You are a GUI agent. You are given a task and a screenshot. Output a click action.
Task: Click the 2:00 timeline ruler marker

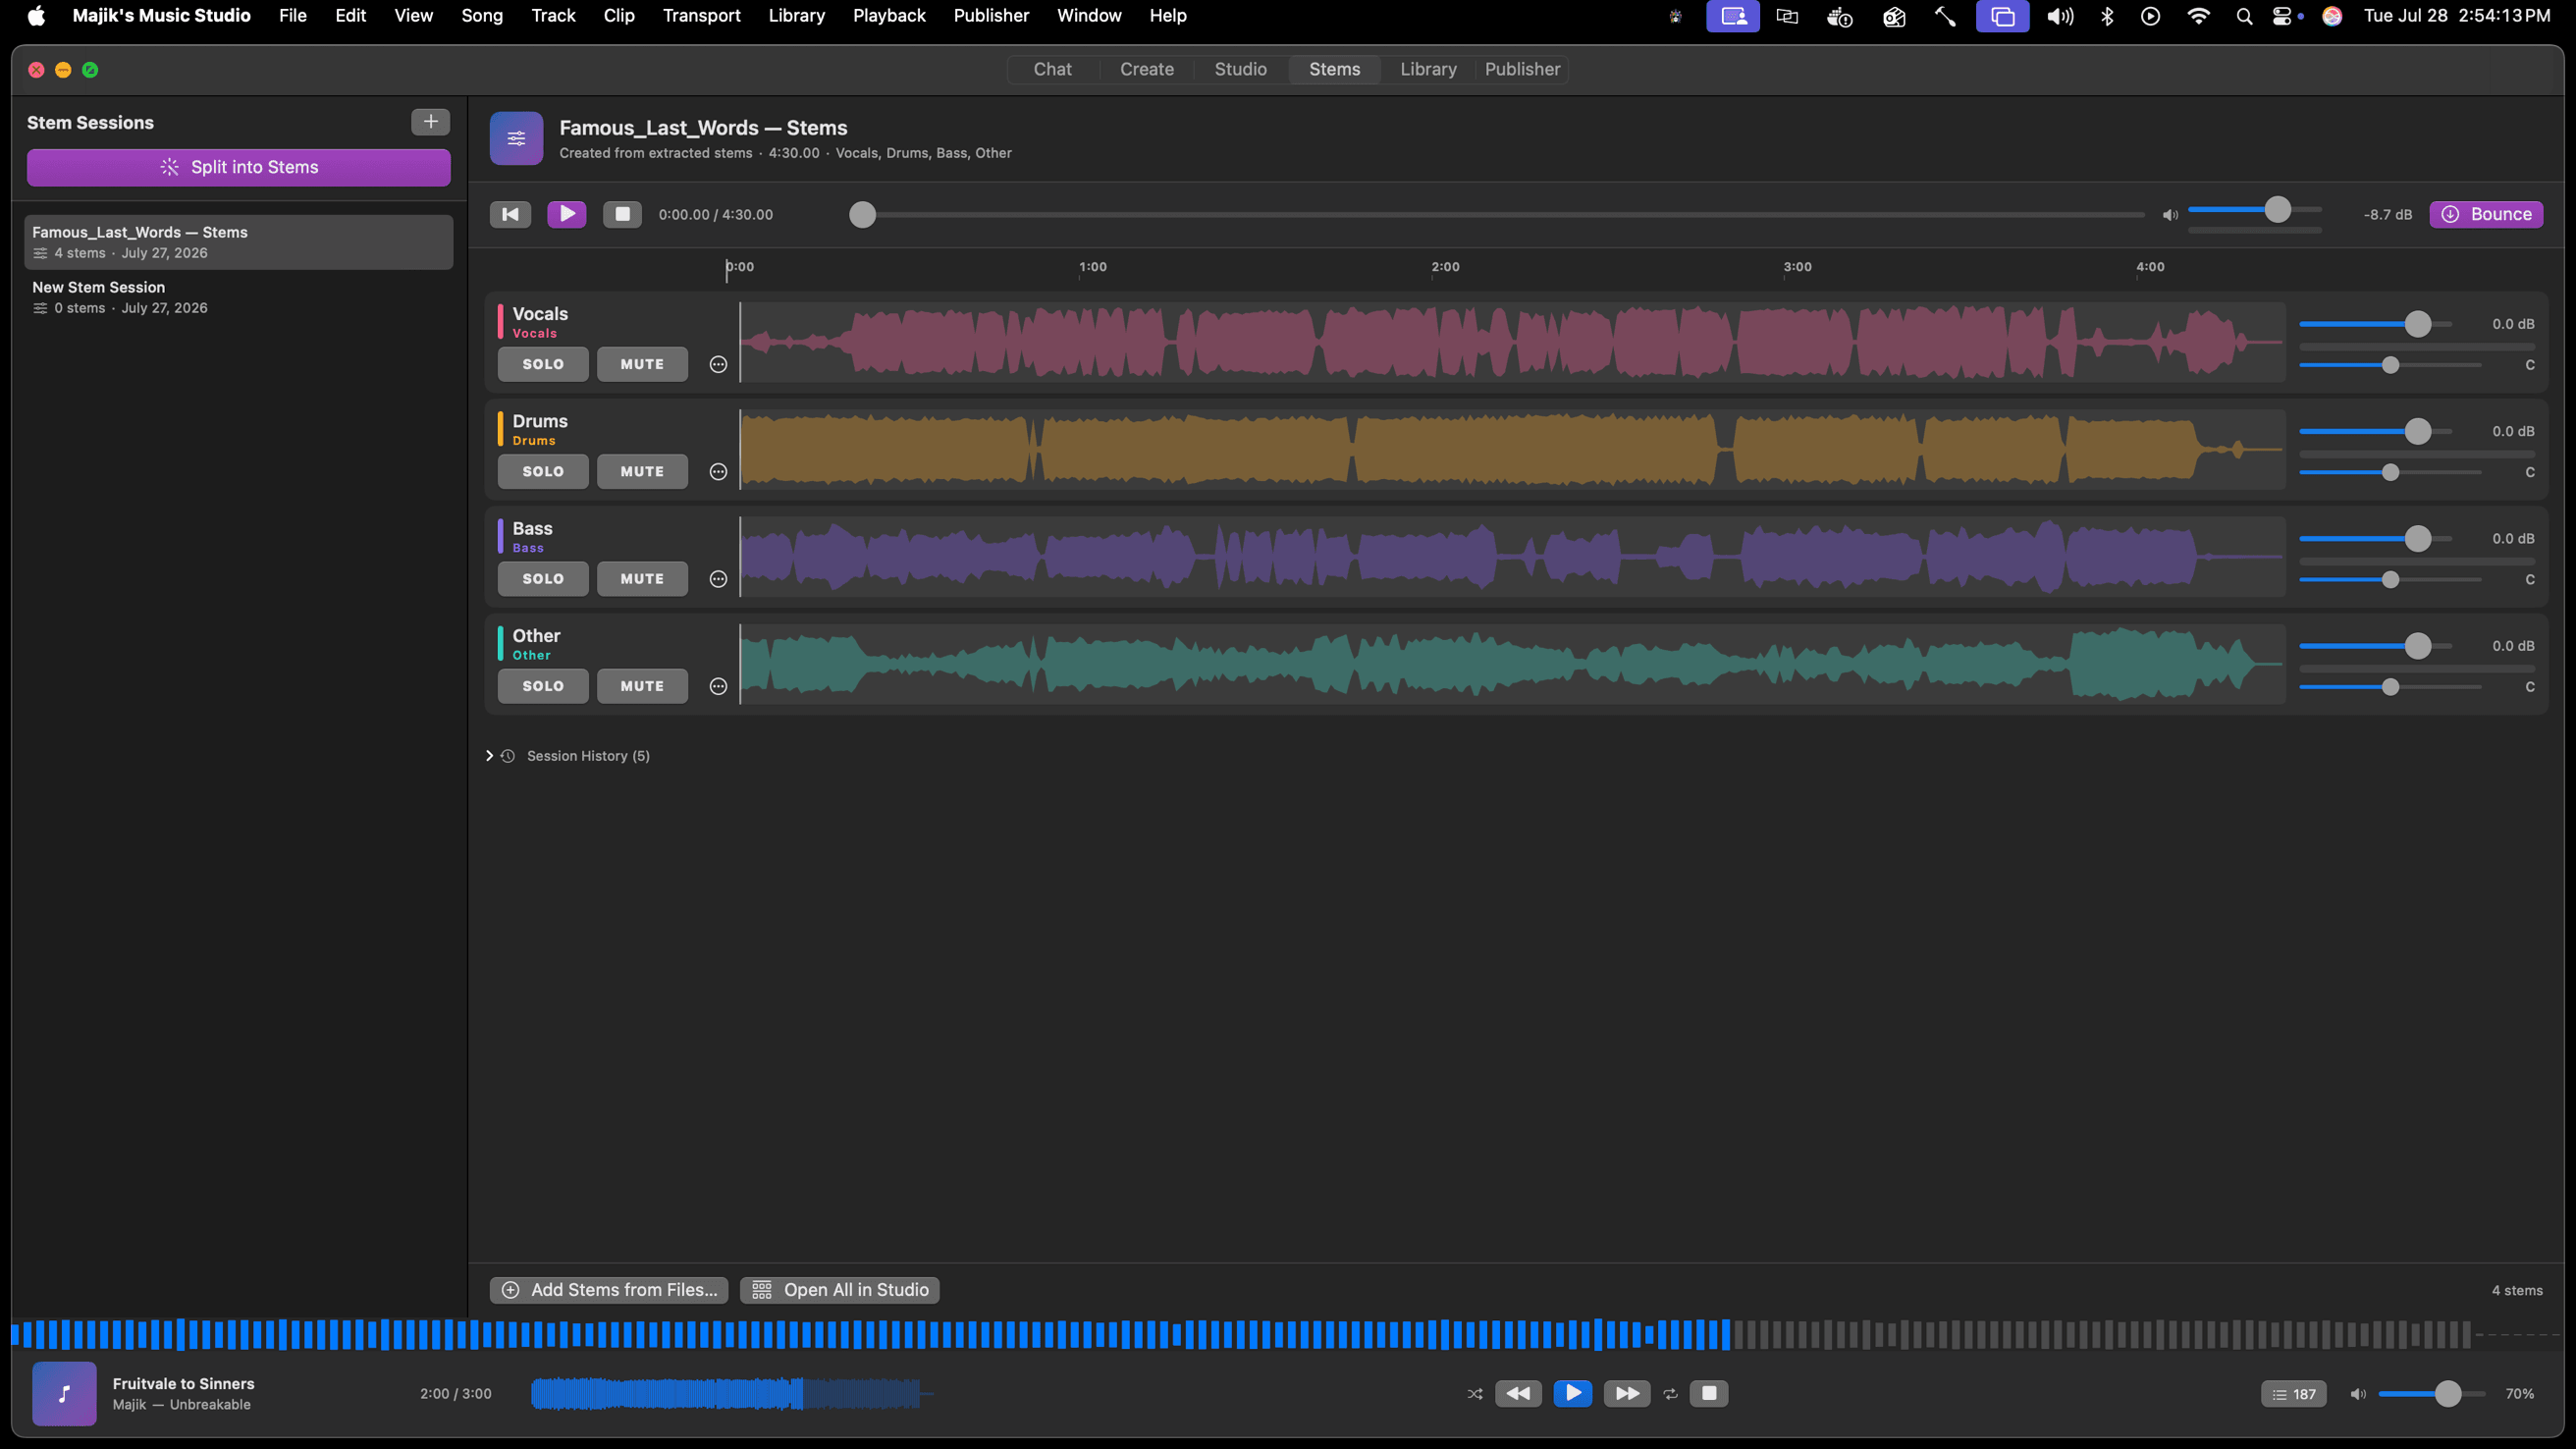pos(1445,267)
